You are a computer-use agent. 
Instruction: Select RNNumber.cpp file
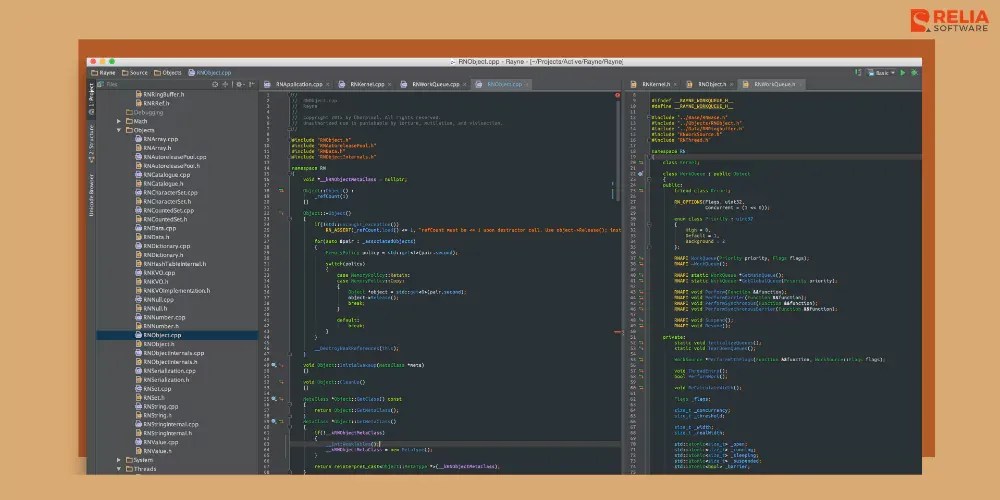159,318
